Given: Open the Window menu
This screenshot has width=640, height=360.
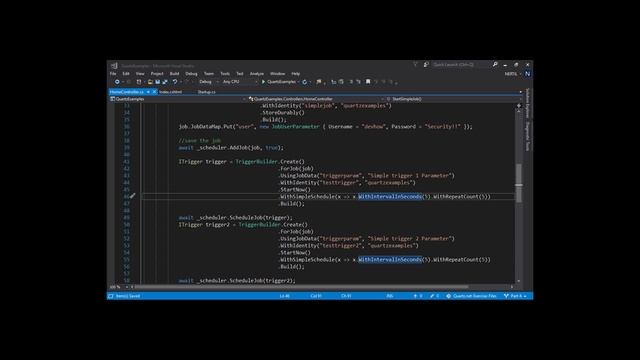Looking at the screenshot, I should pyautogui.click(x=278, y=74).
